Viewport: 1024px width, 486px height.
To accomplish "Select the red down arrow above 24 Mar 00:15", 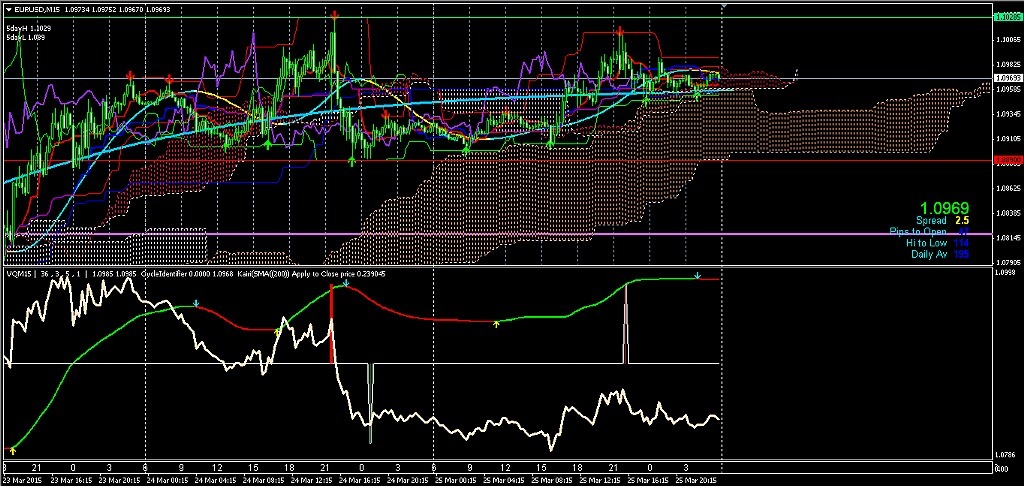I will click(x=169, y=78).
